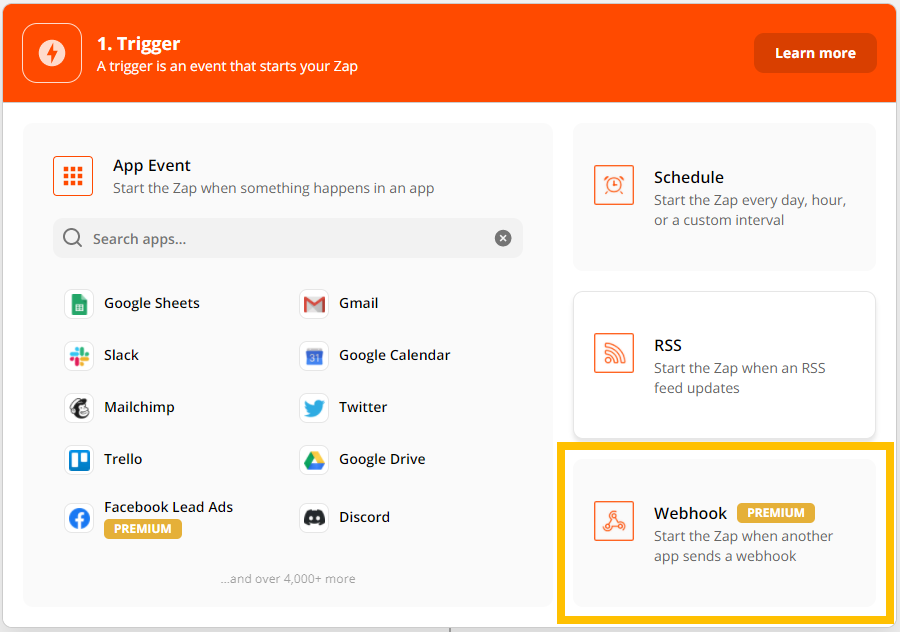The image size is (900, 632).
Task: Click the App Event grid icon
Action: tap(73, 176)
